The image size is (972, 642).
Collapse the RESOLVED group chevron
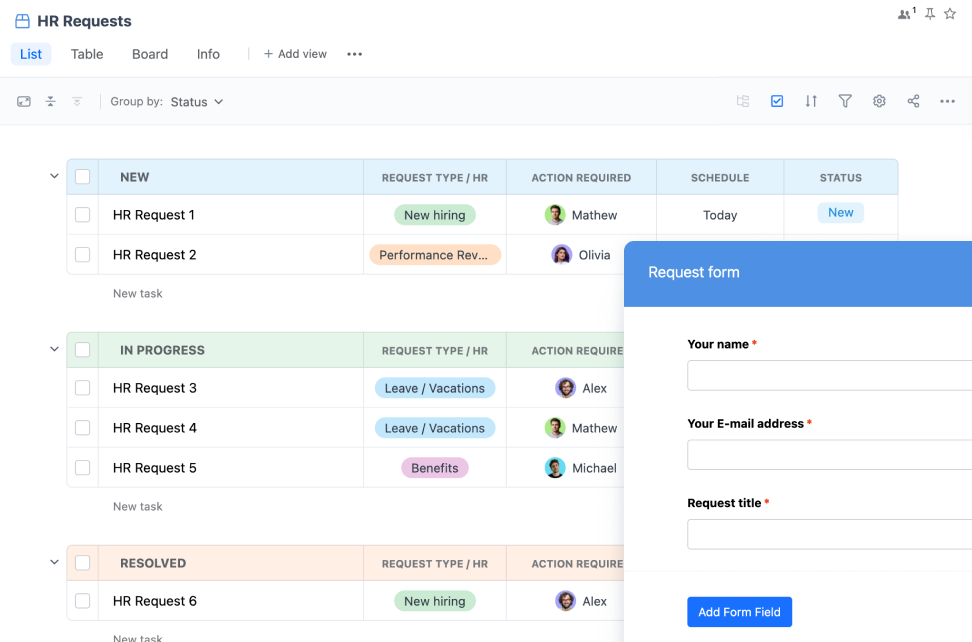54,562
